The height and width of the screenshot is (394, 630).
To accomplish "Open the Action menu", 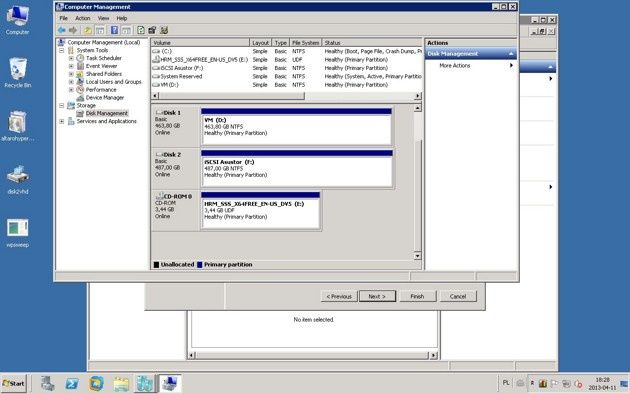I will [x=83, y=18].
